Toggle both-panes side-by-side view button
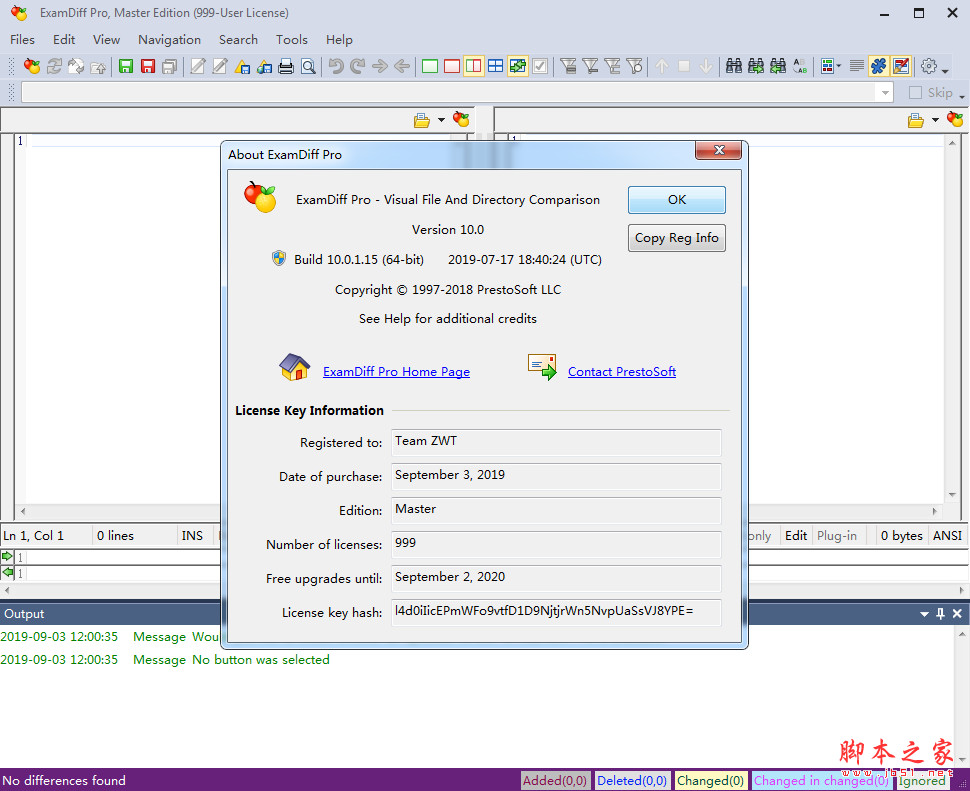 474,66
